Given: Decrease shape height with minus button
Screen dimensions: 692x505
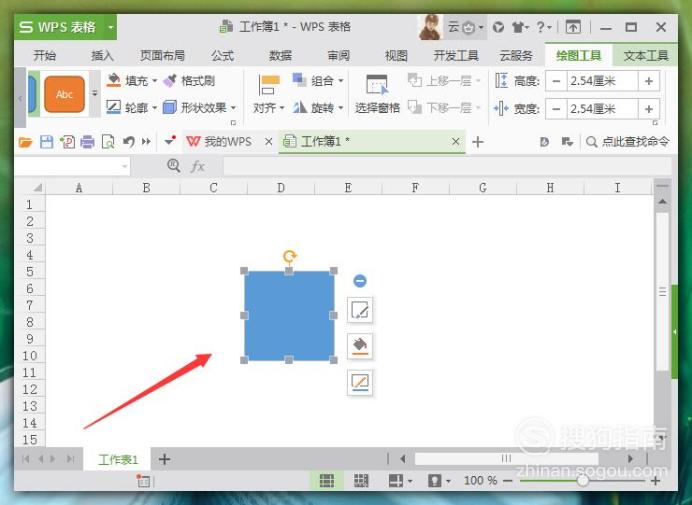Looking at the screenshot, I should click(557, 81).
